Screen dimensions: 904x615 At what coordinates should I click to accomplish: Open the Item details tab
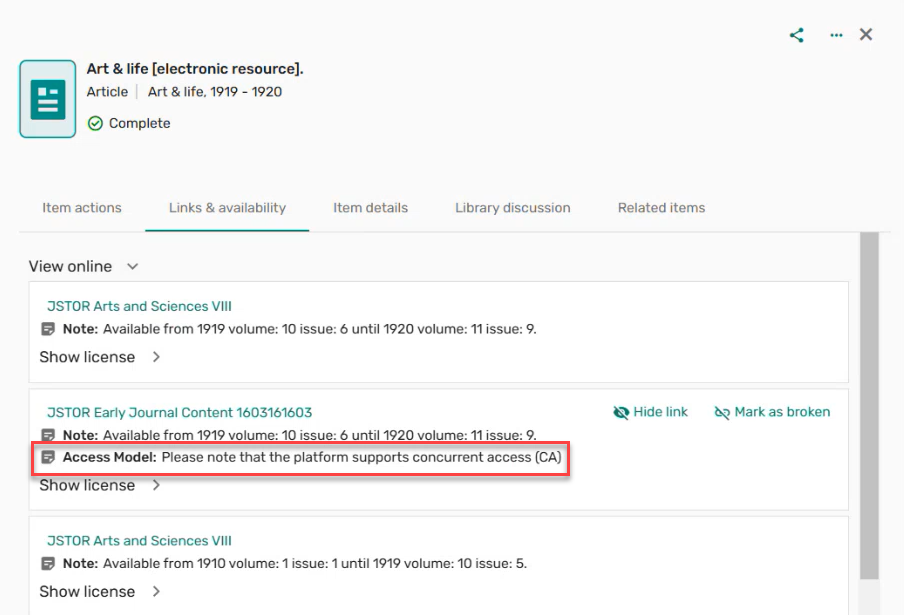(371, 208)
